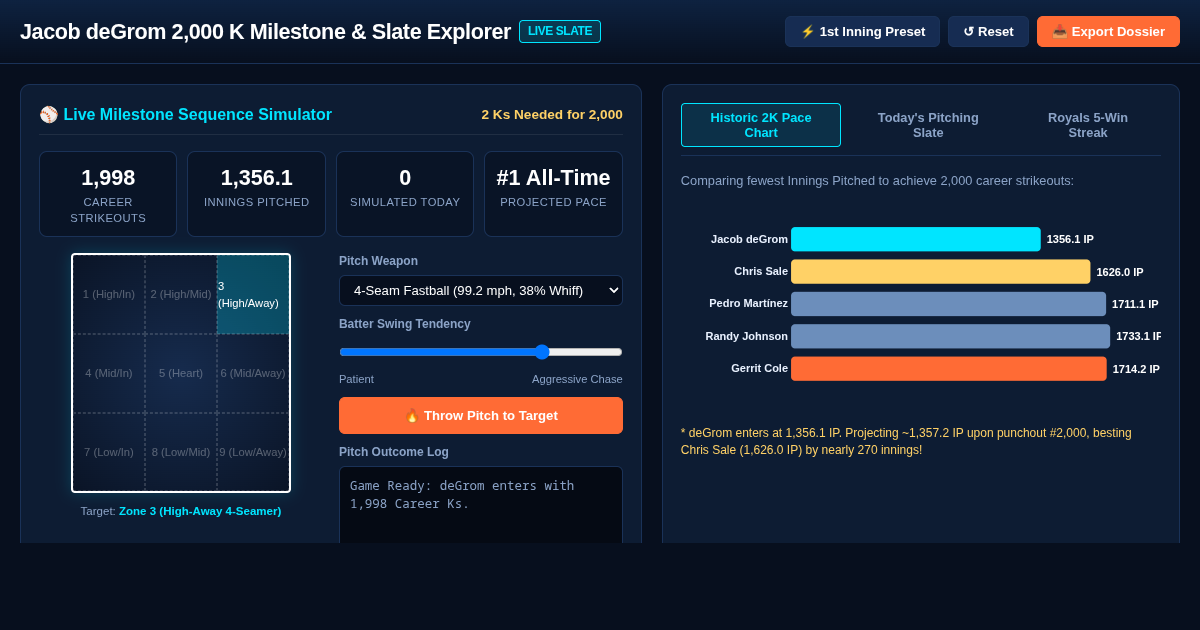The width and height of the screenshot is (1200, 630).
Task: Click the Projected Pace stat card
Action: coord(553,194)
